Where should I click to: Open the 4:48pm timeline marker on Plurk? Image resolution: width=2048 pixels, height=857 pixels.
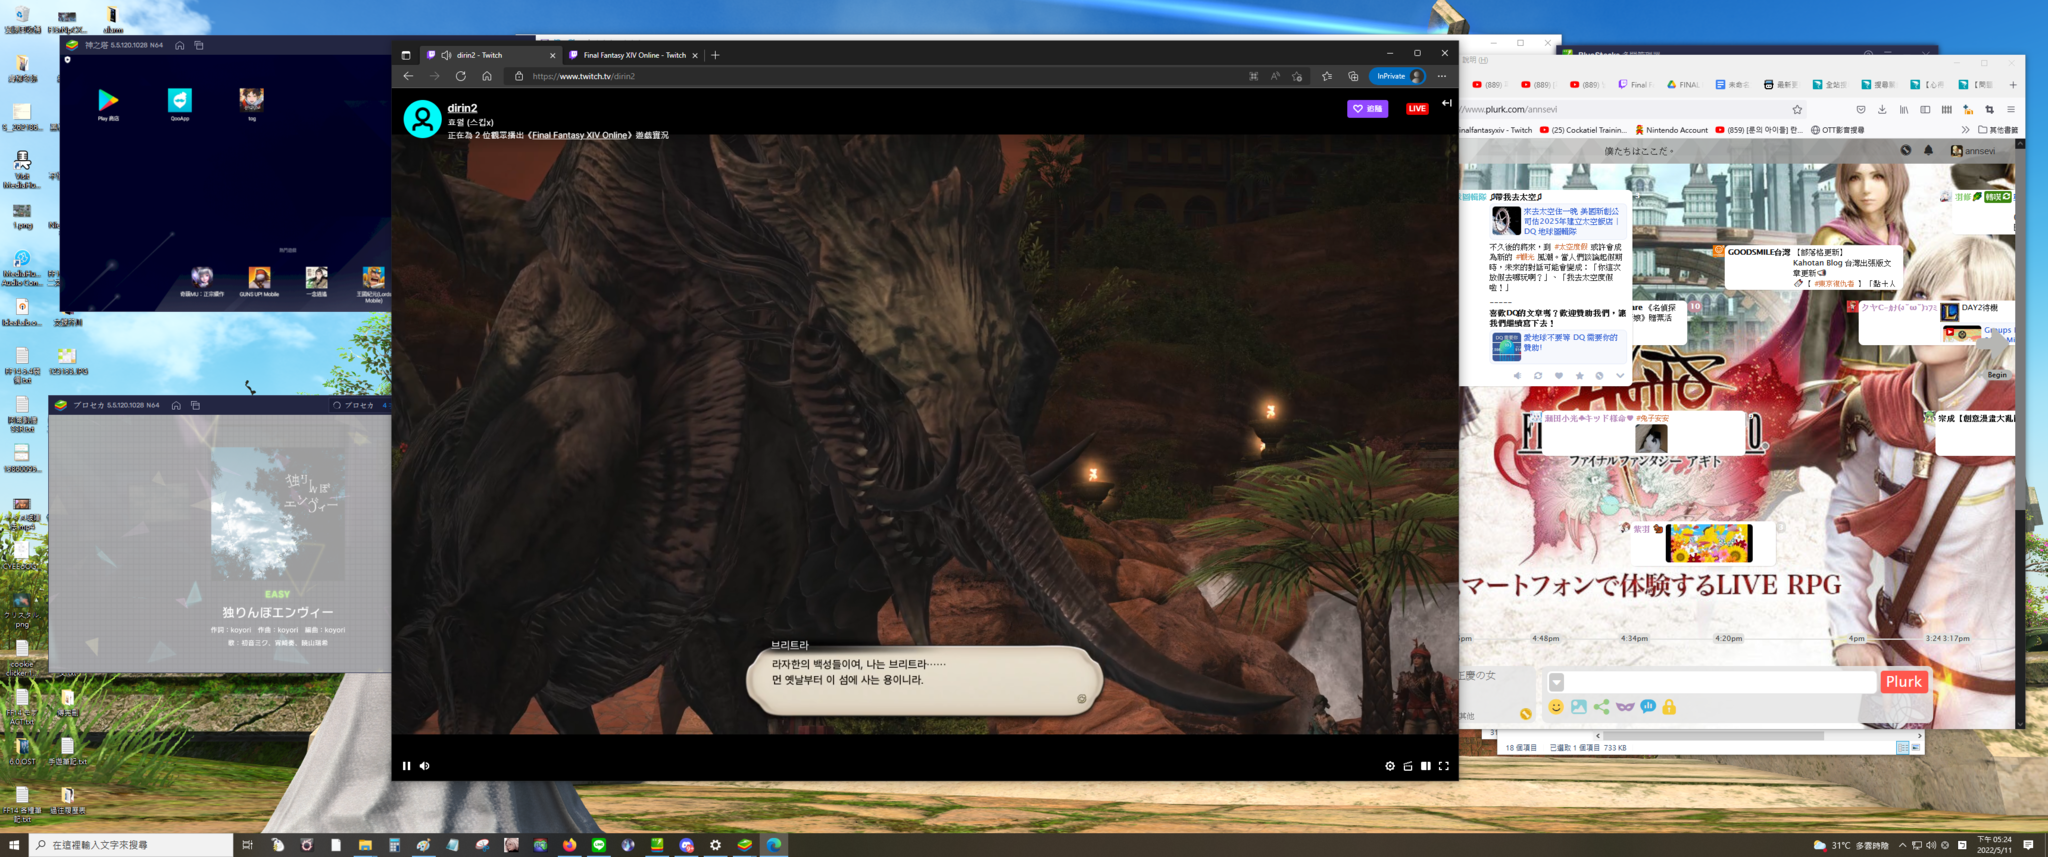point(1545,638)
